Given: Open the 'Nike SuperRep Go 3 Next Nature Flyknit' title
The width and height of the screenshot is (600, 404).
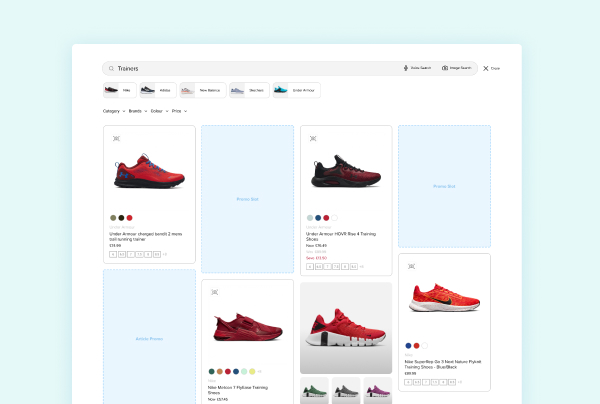Looking at the screenshot, I should click(443, 364).
